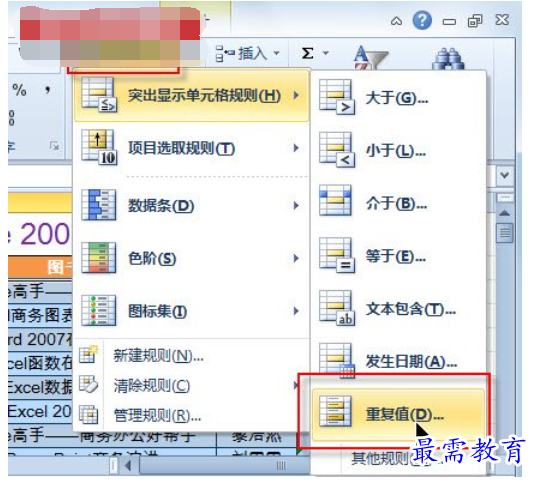Click the Icon Sets icon
Screen dimensions: 534x482
(99, 310)
